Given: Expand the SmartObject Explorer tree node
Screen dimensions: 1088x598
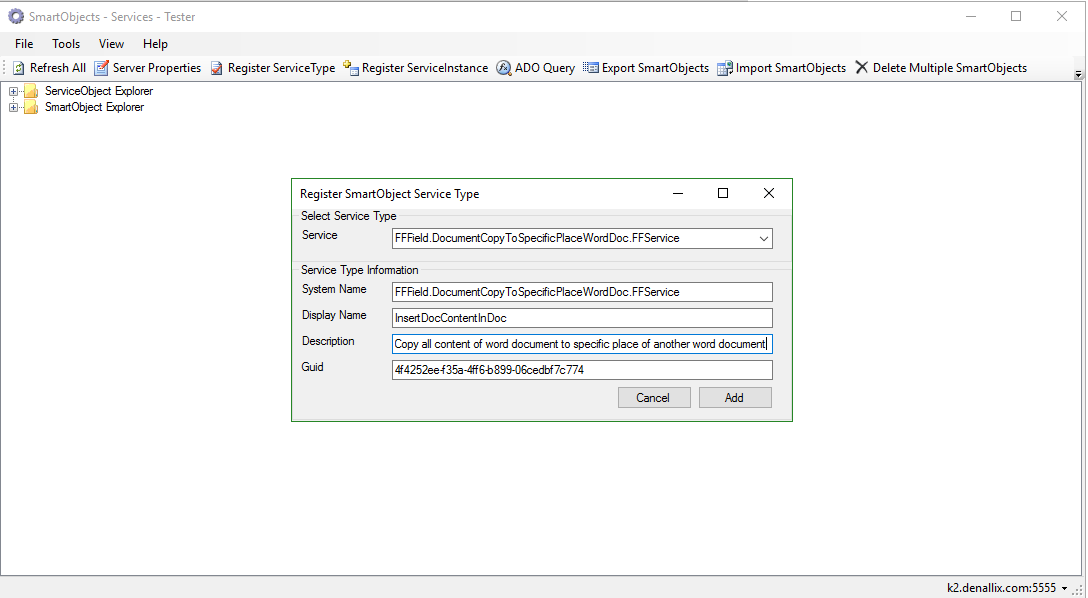Looking at the screenshot, I should click(14, 107).
